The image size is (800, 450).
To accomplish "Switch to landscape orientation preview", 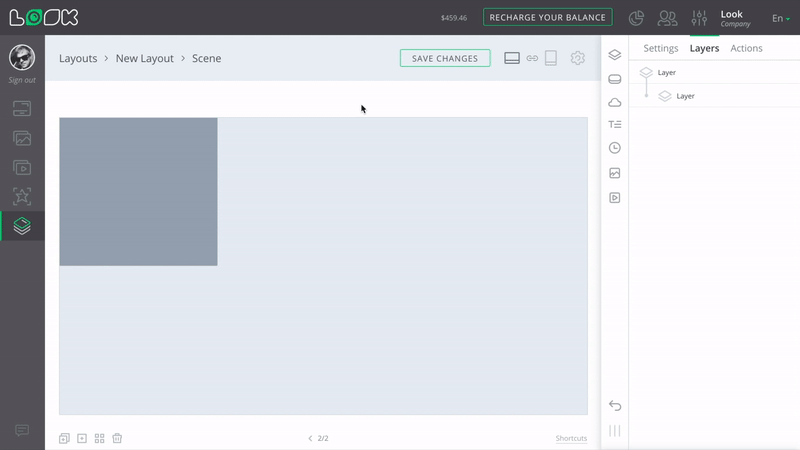I will pos(512,58).
